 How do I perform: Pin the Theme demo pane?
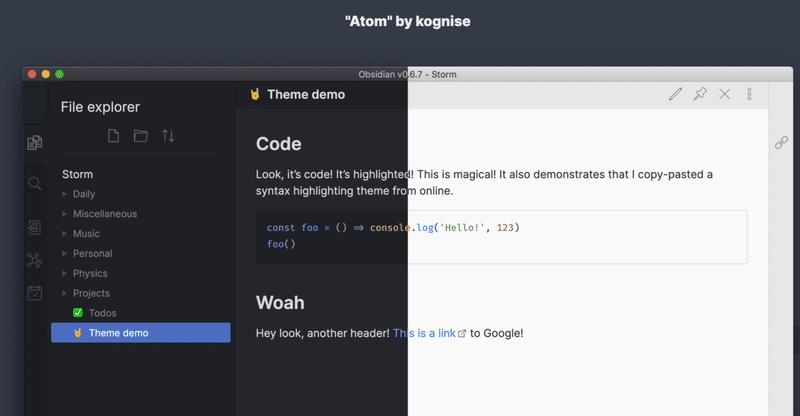(700, 94)
